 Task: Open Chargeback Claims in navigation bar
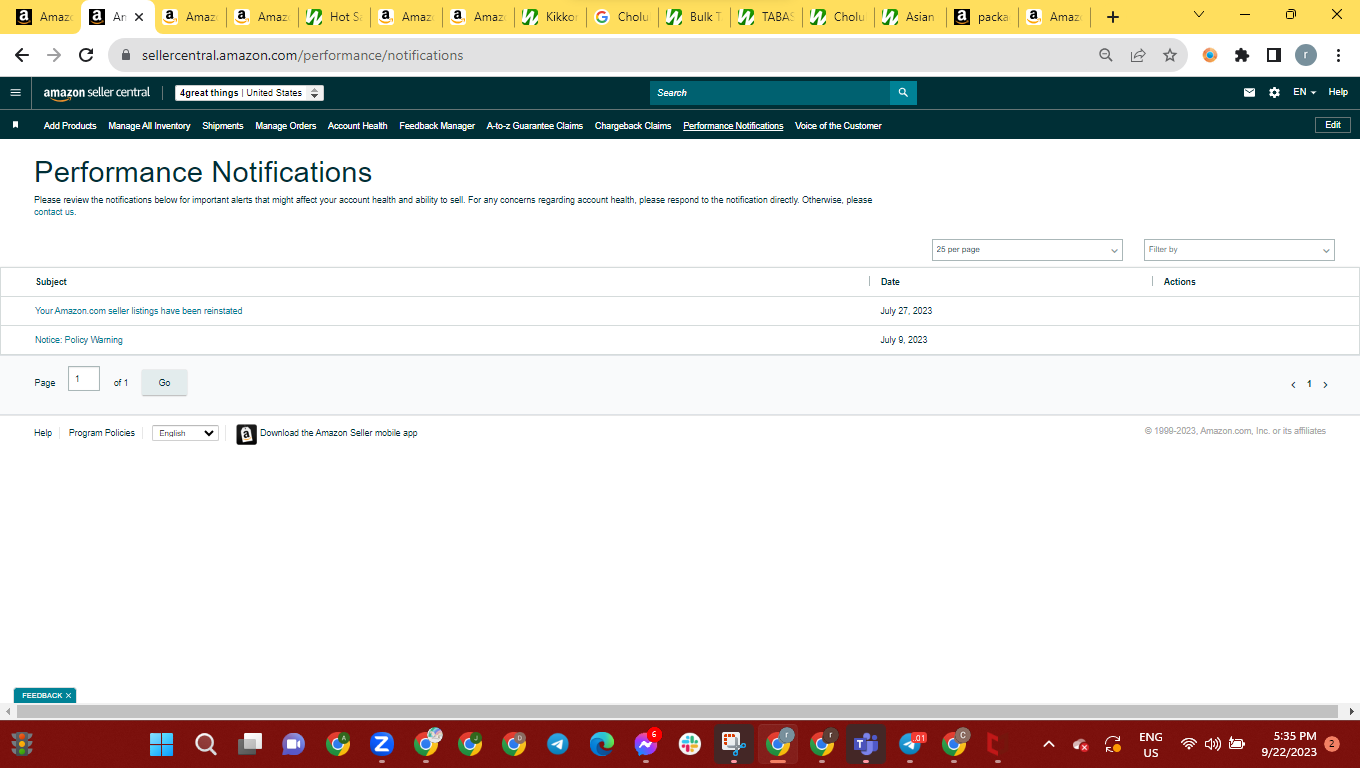633,126
